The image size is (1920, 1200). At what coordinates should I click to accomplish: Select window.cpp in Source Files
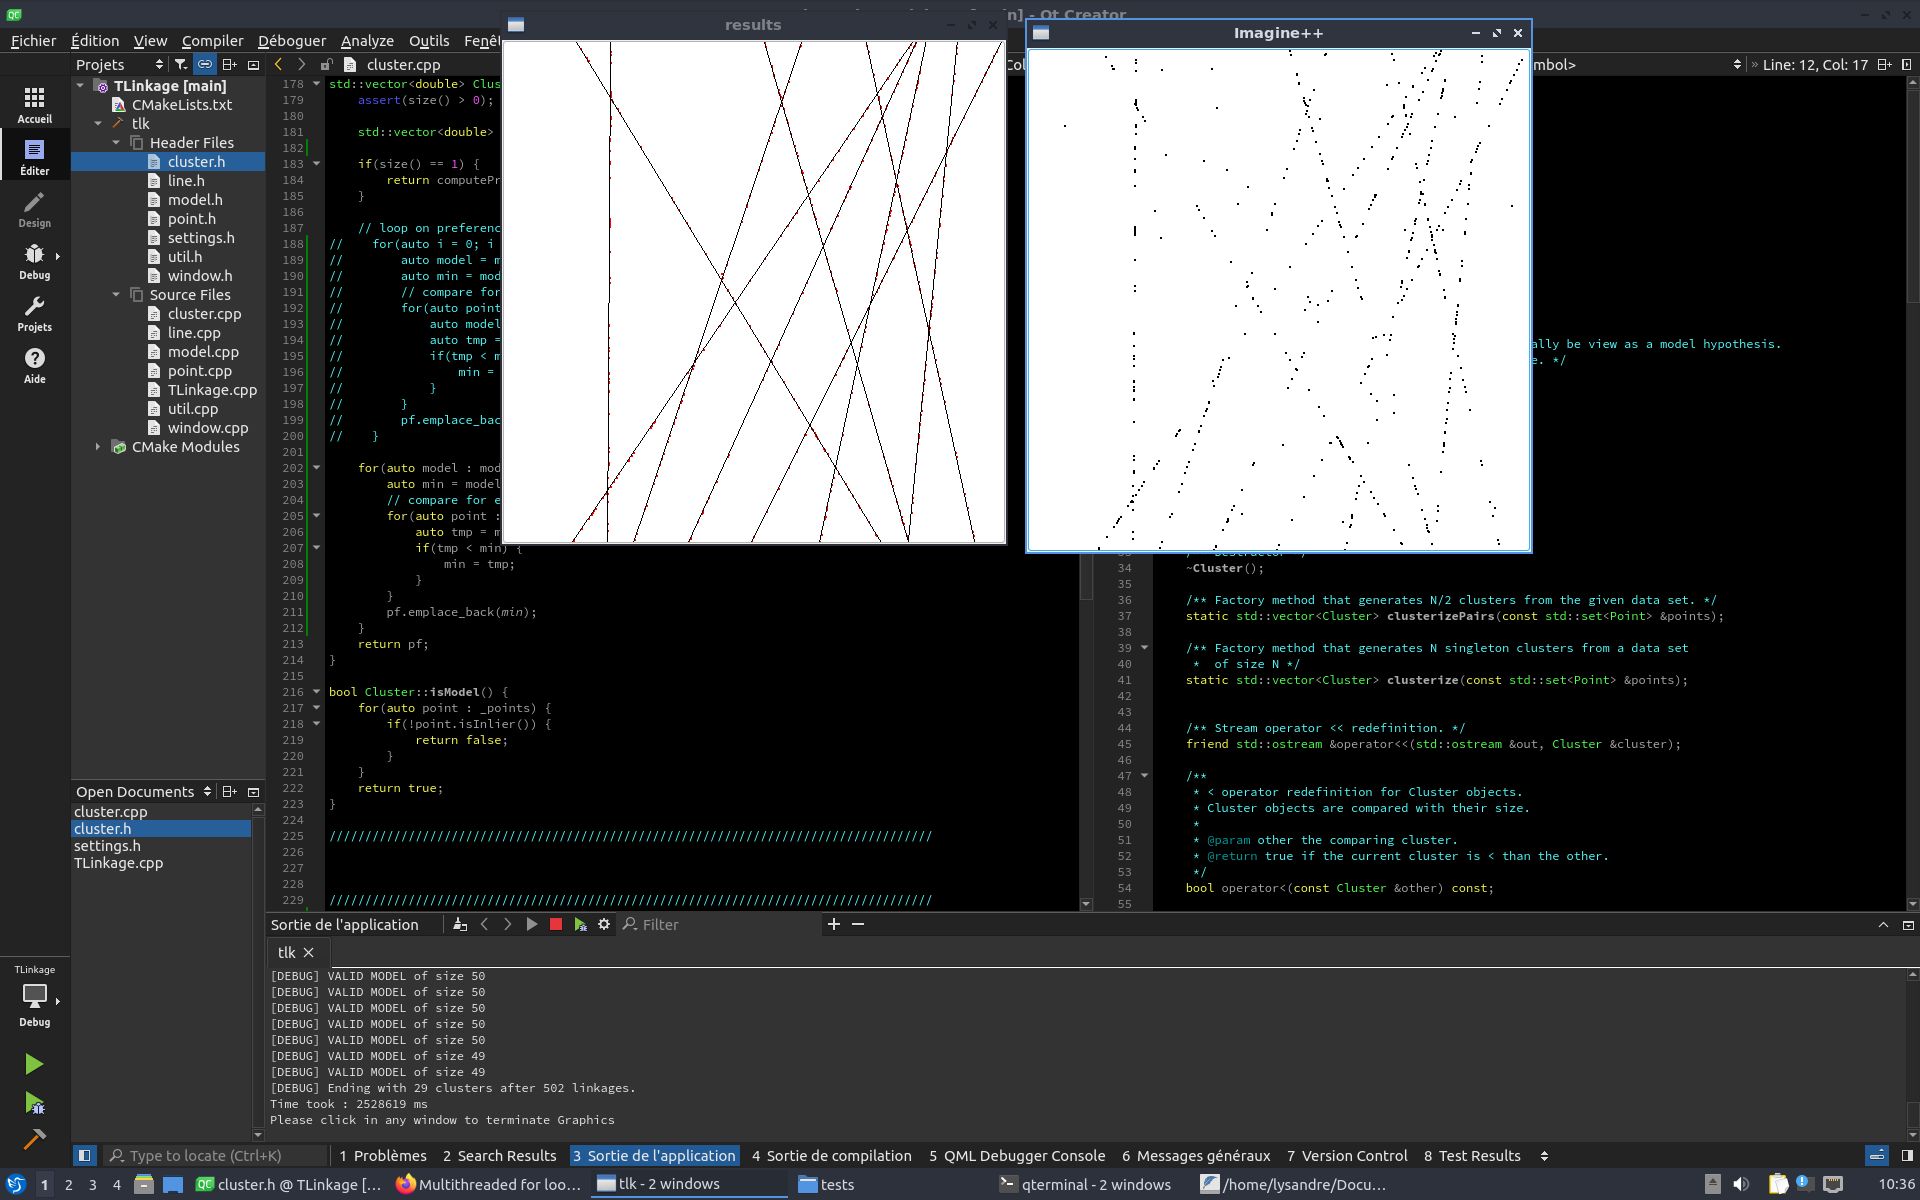[207, 428]
